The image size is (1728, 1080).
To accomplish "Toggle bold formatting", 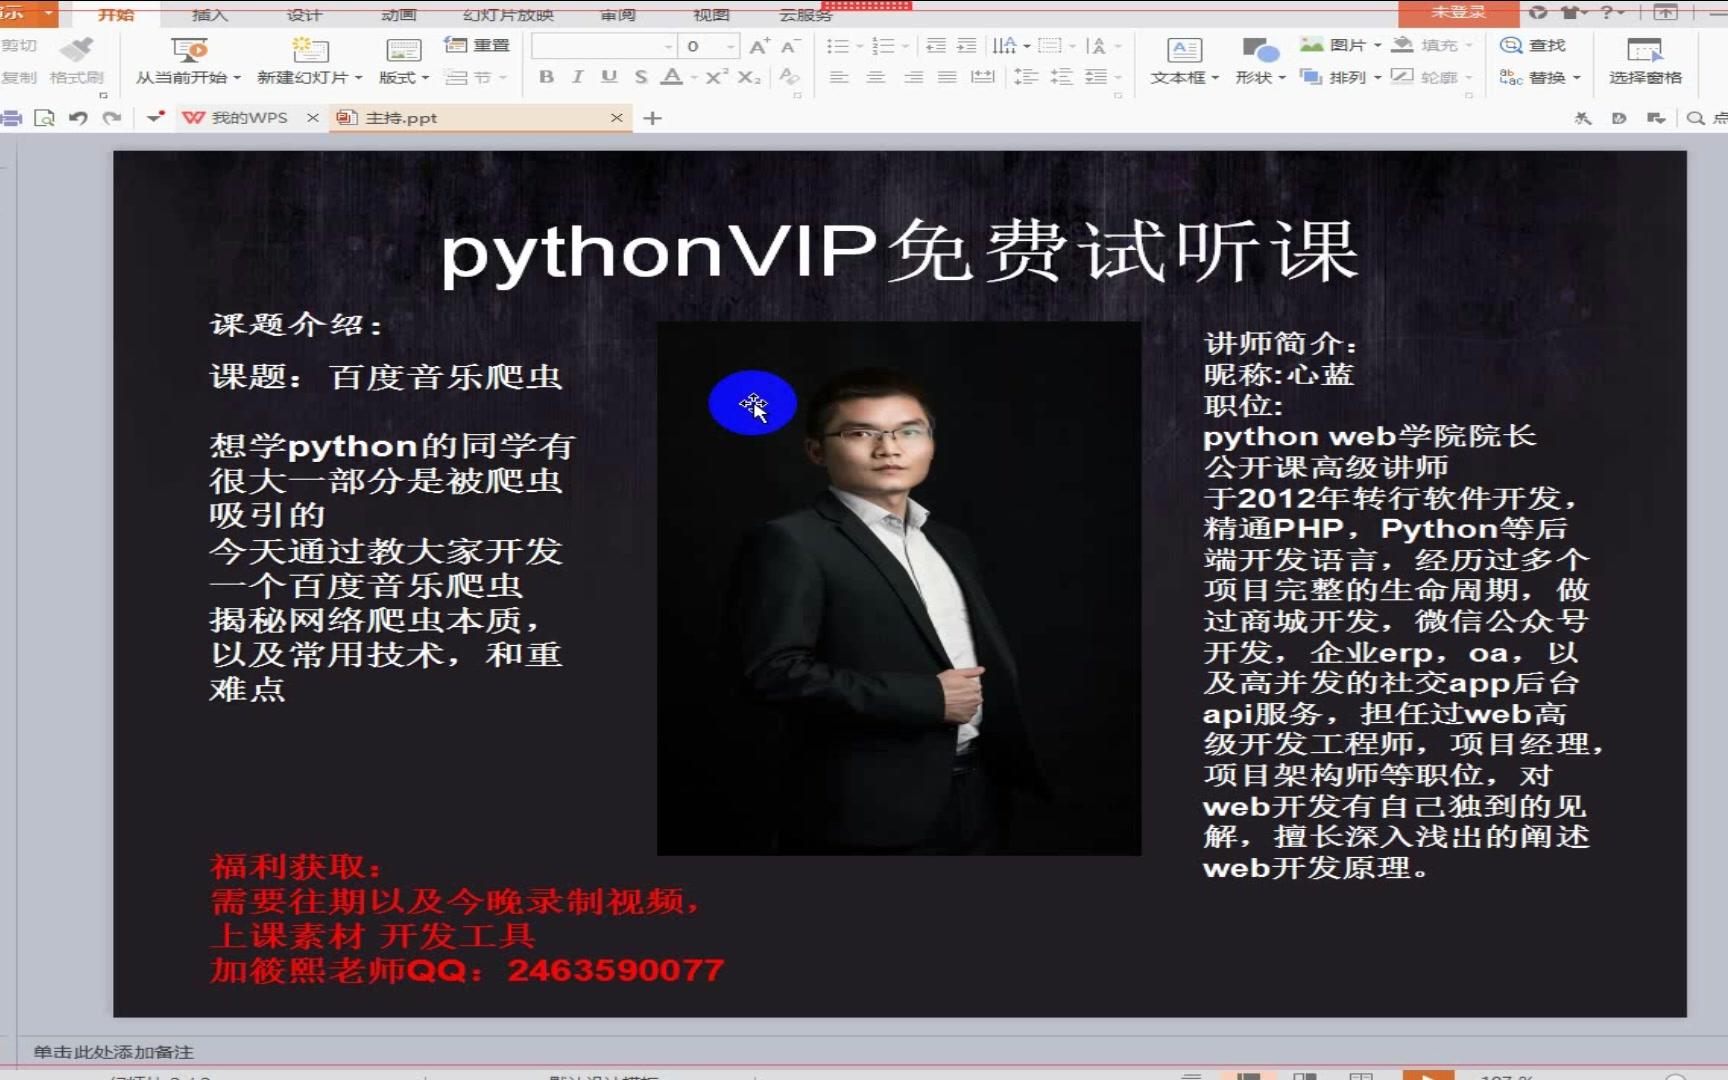I will [x=546, y=76].
